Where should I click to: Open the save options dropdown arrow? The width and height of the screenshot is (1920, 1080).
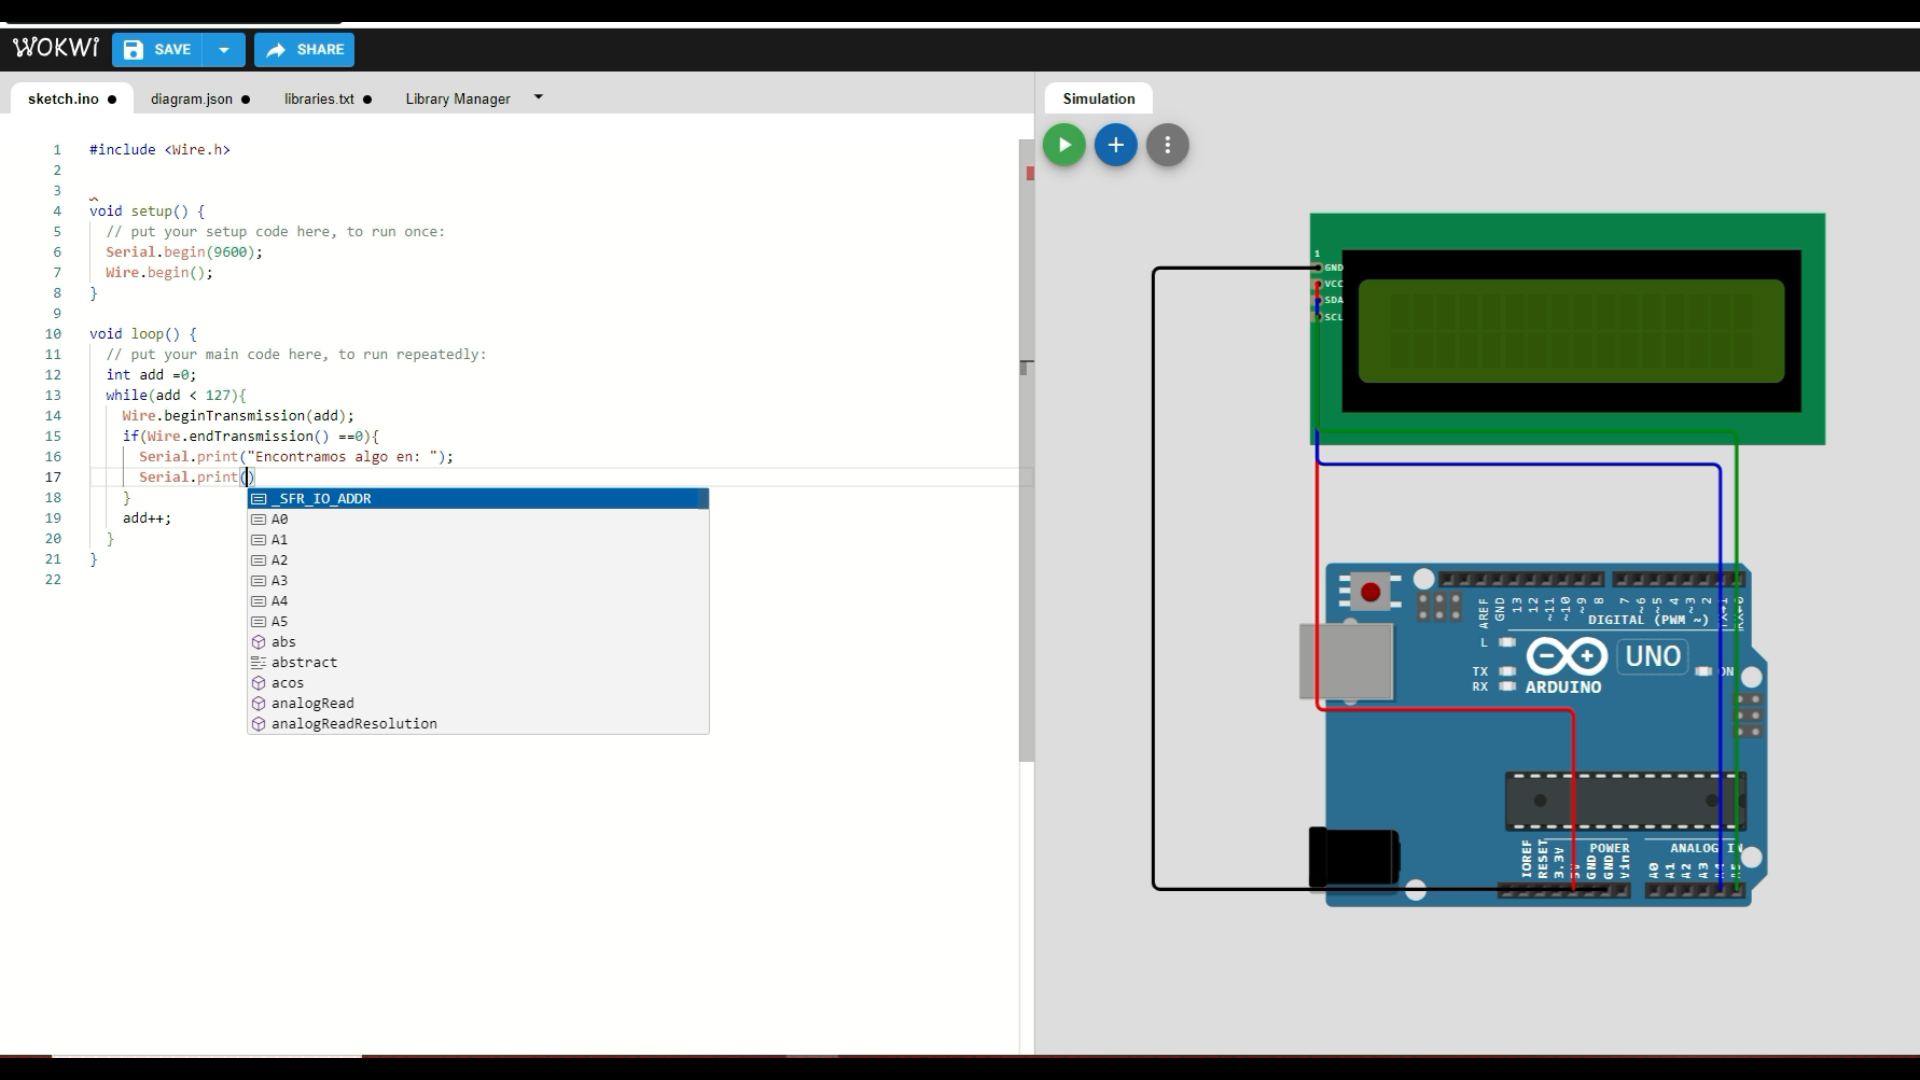(224, 49)
